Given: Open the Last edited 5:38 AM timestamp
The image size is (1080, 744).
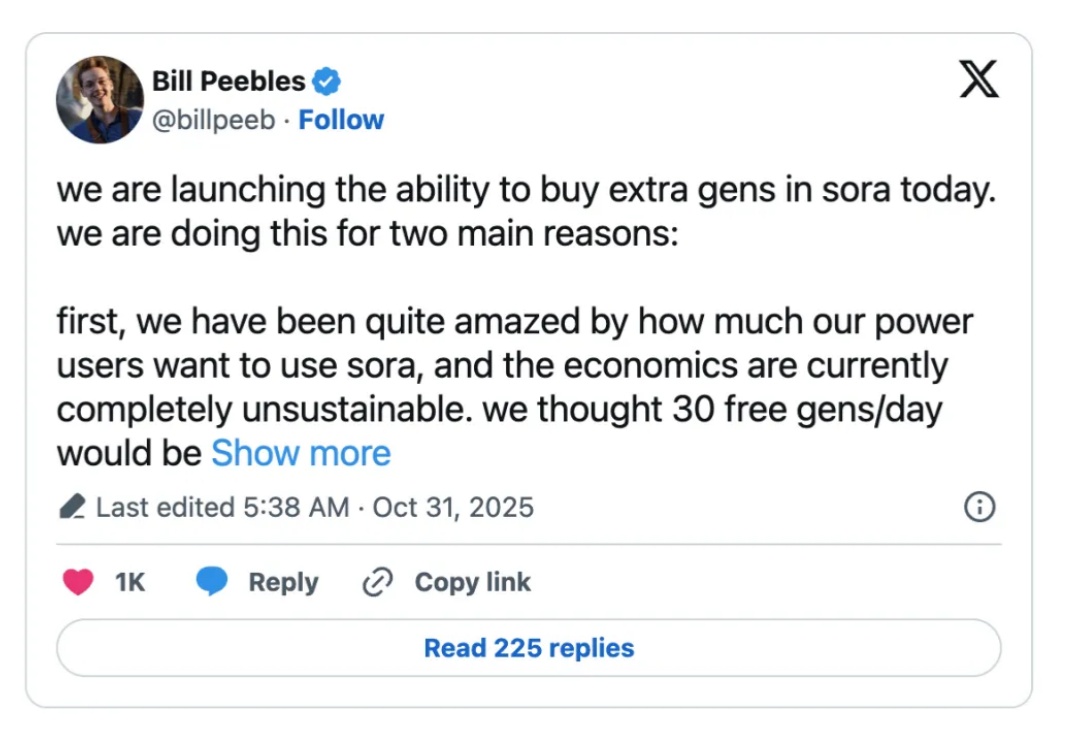Looking at the screenshot, I should pyautogui.click(x=222, y=507).
